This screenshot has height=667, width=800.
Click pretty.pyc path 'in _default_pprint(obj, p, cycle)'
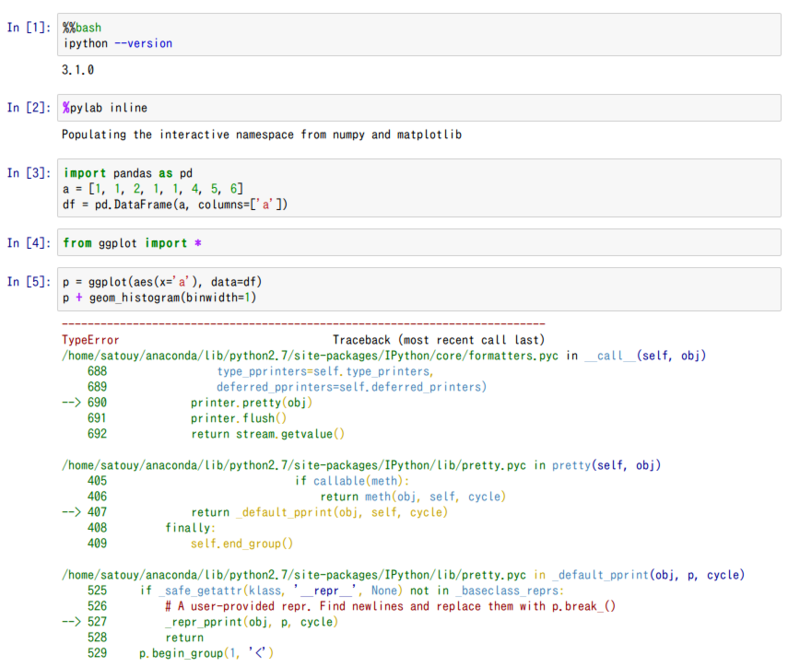[x=403, y=575]
